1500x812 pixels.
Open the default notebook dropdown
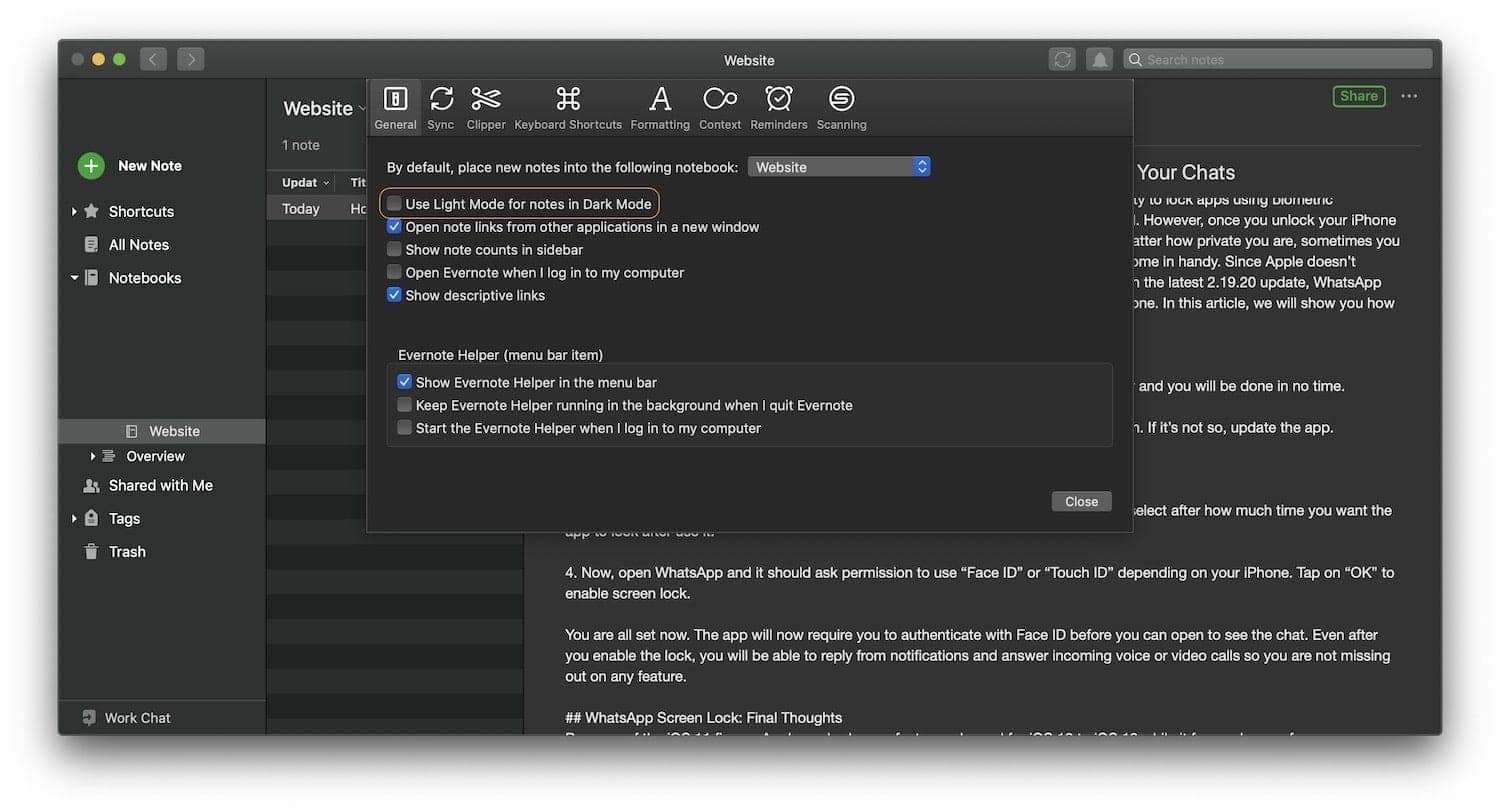(839, 167)
